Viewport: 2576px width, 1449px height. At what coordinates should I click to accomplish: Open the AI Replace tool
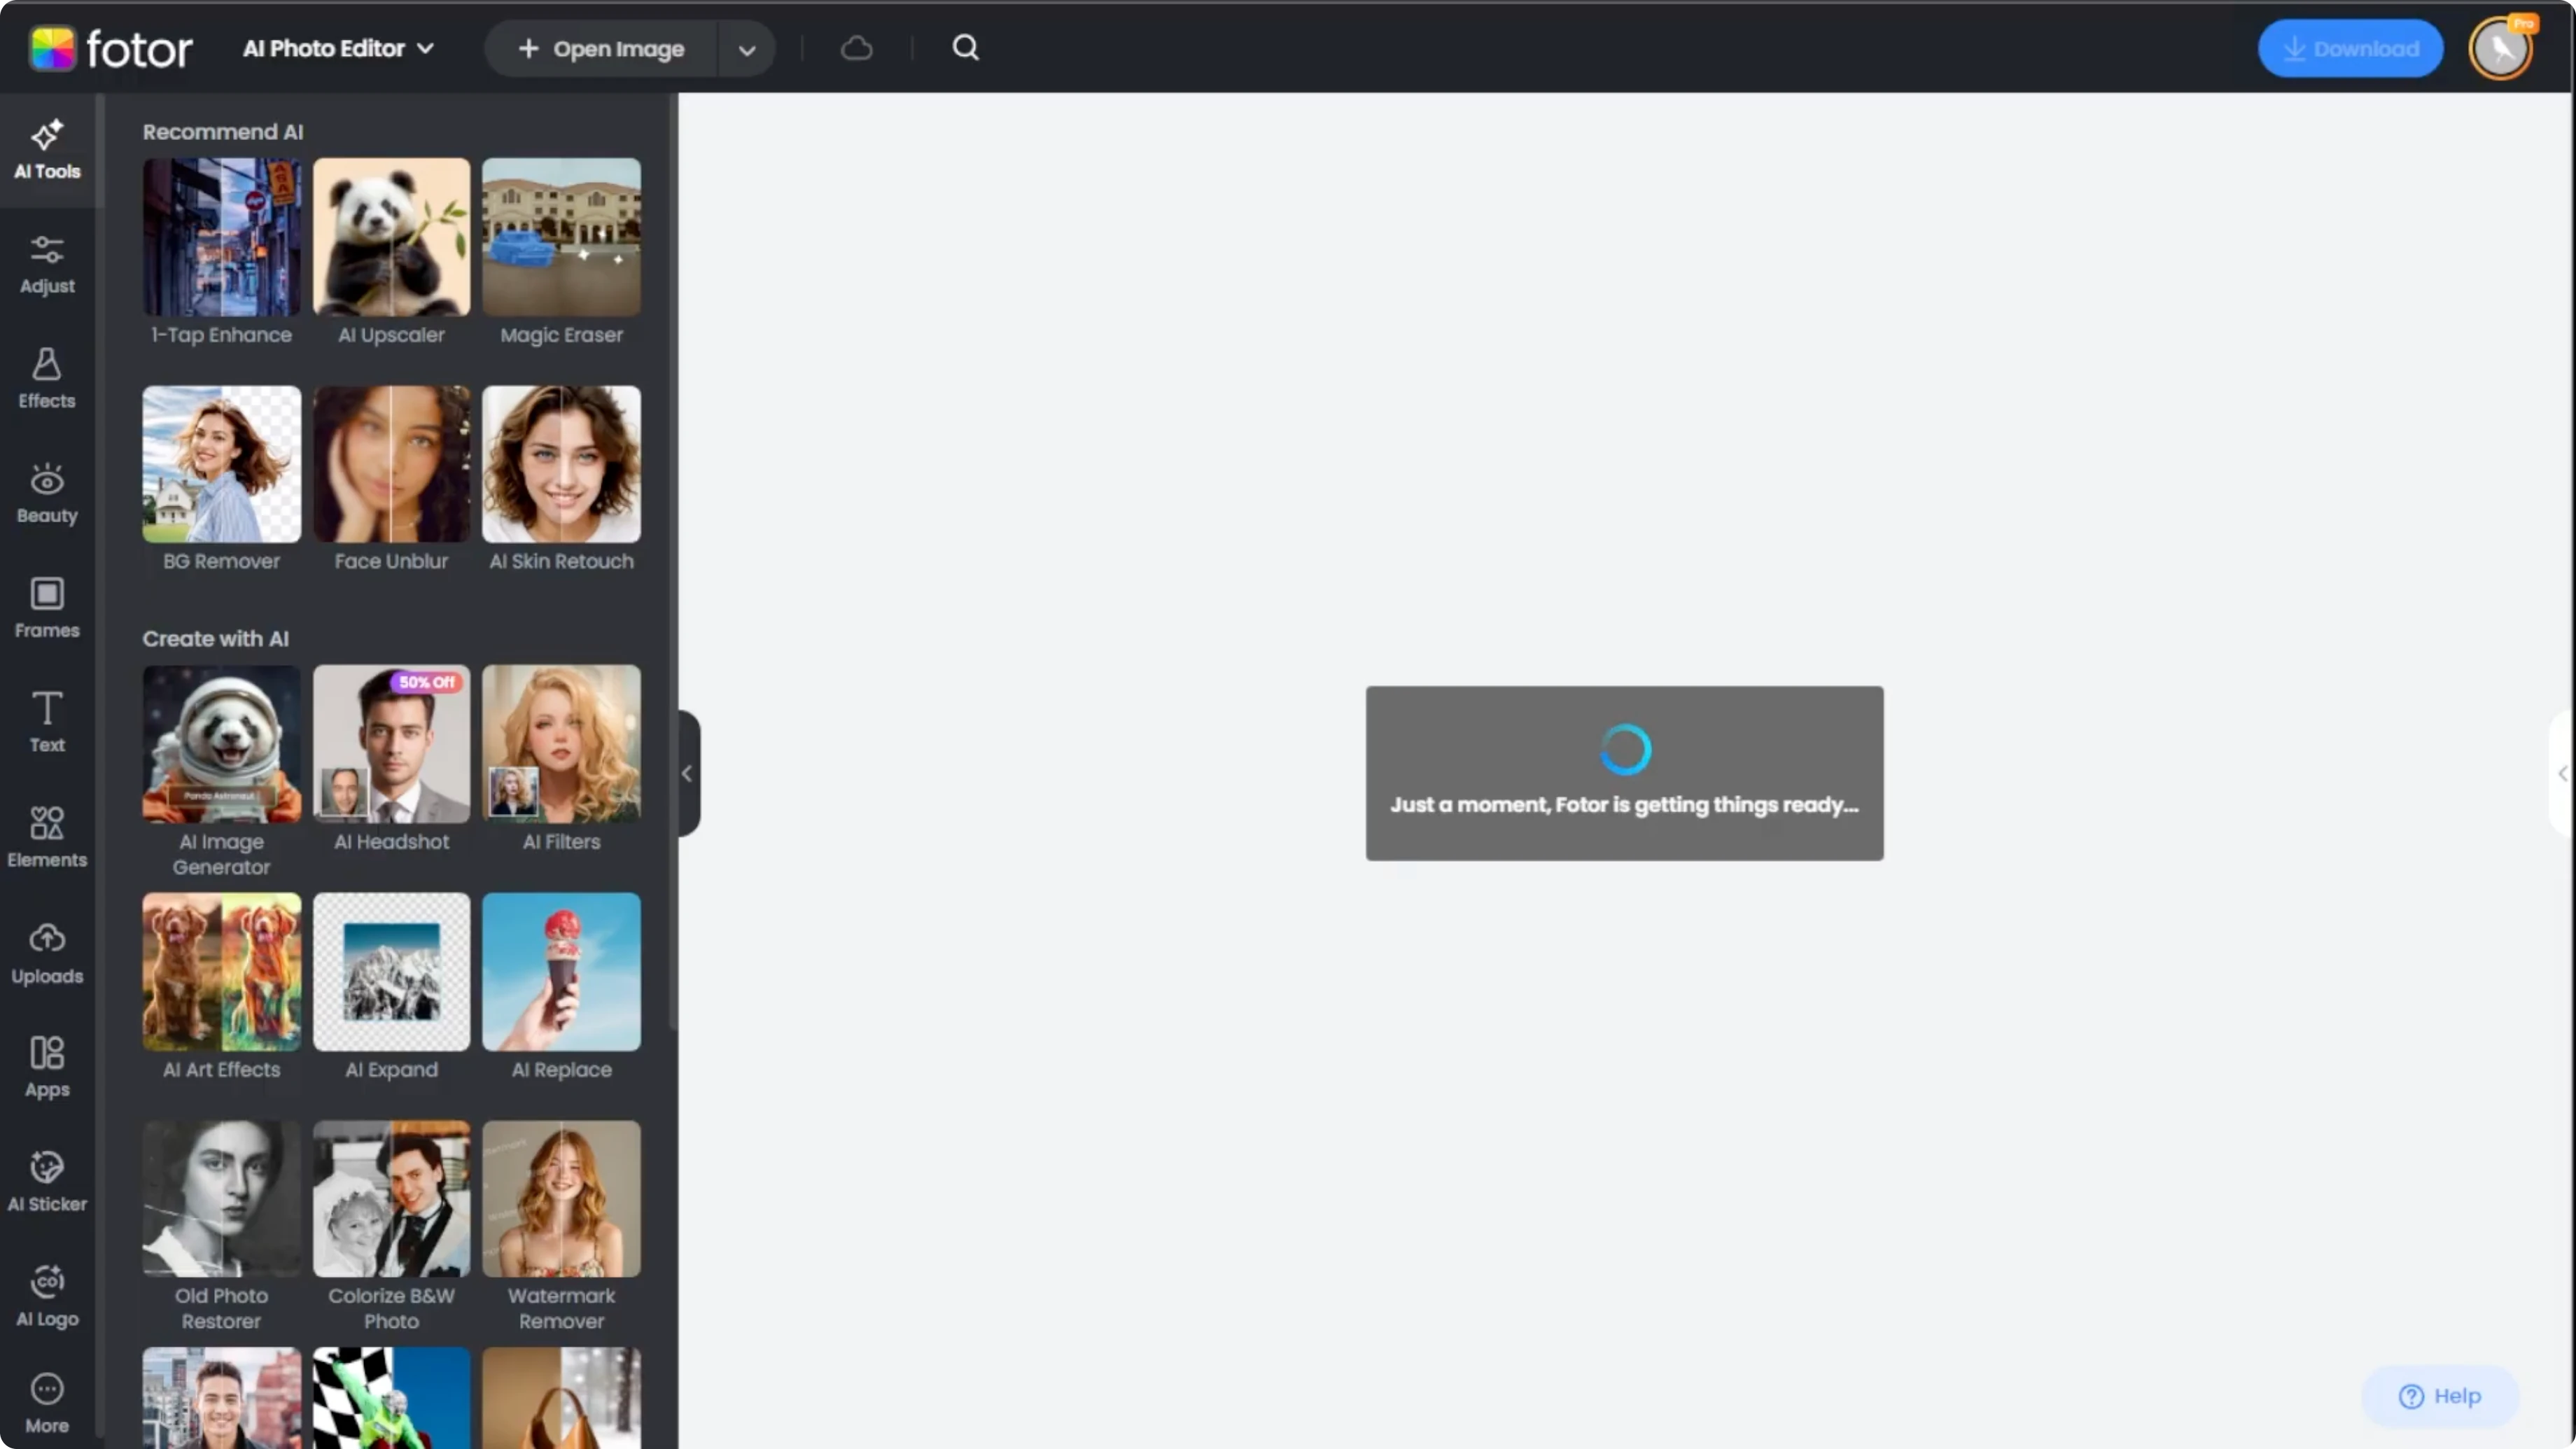[x=561, y=988]
